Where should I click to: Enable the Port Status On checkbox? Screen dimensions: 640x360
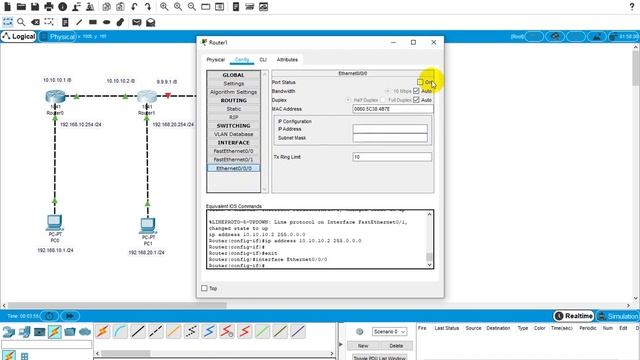pos(420,82)
